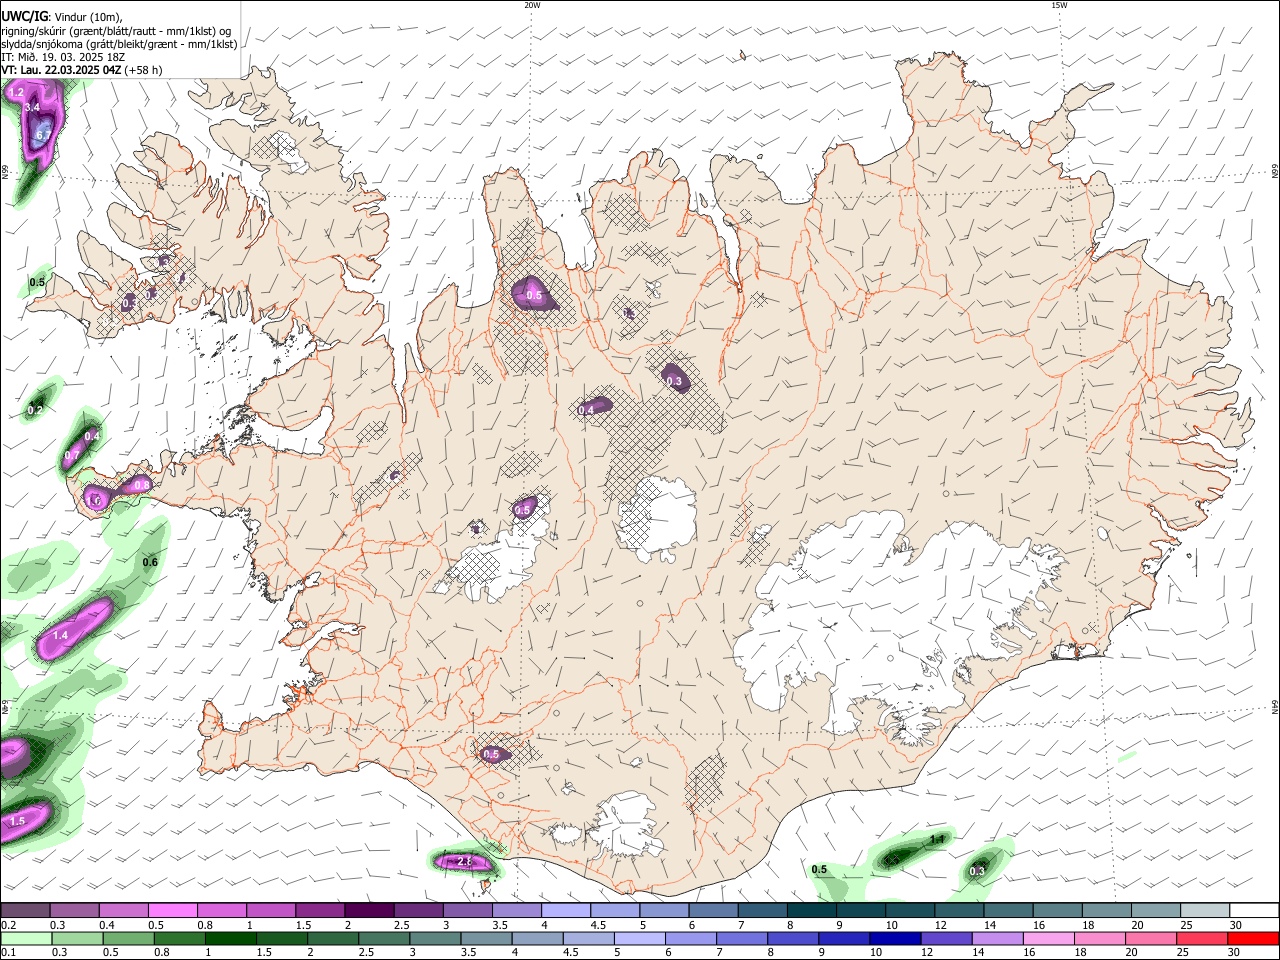Click the 0.6 value in the western bay
Screen dimensions: 1280x960
click(x=150, y=562)
